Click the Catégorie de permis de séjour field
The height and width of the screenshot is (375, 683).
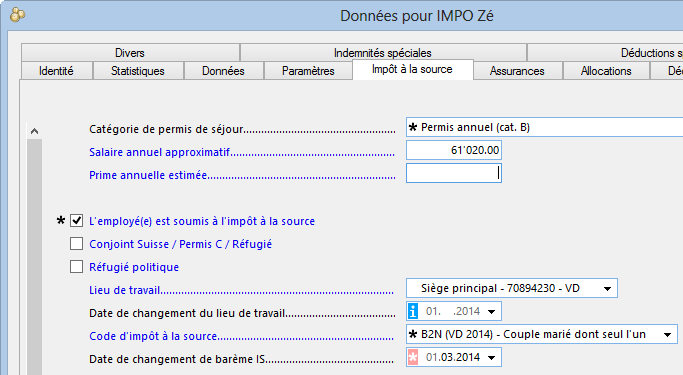(544, 127)
